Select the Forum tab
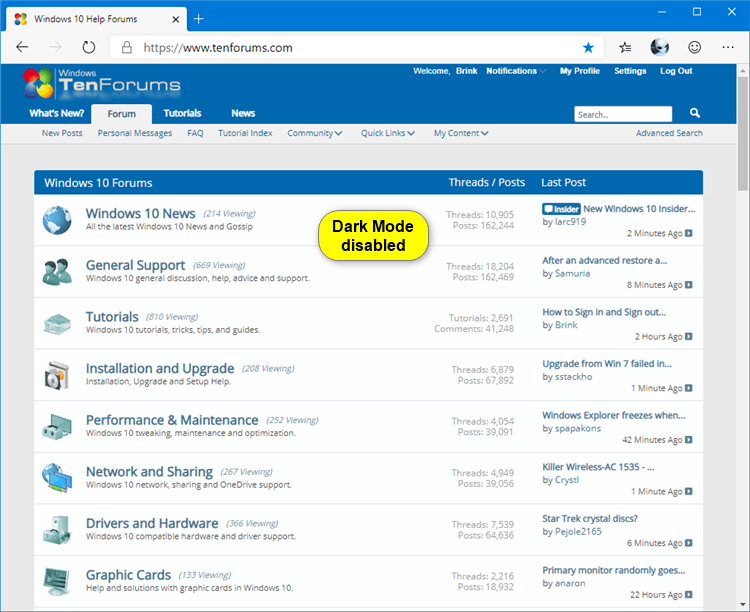750x612 pixels. click(121, 114)
